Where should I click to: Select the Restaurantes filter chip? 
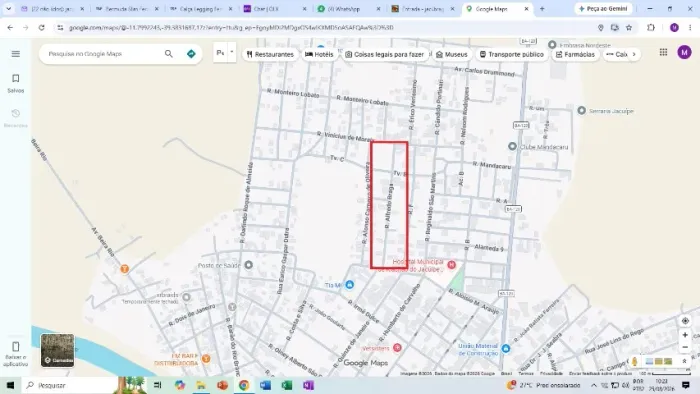click(270, 54)
